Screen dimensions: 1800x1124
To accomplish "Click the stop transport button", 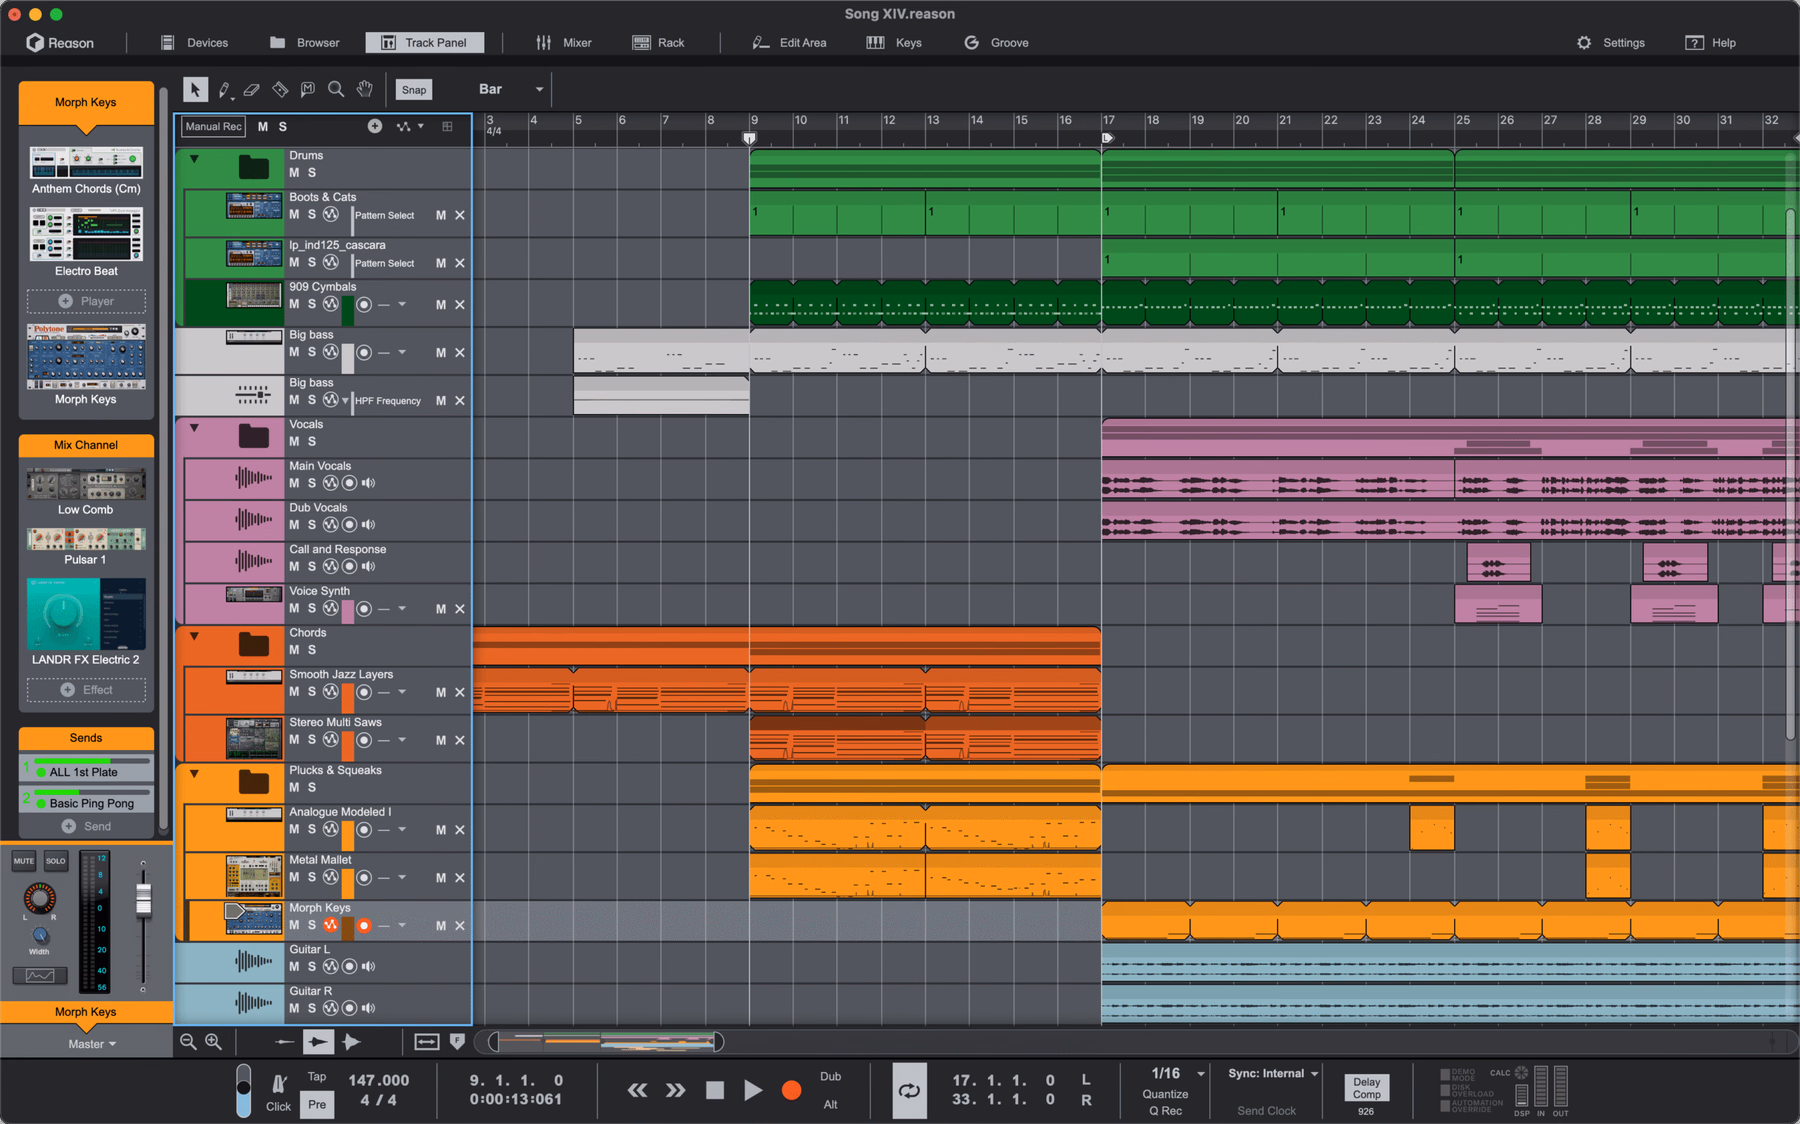I will (x=715, y=1090).
